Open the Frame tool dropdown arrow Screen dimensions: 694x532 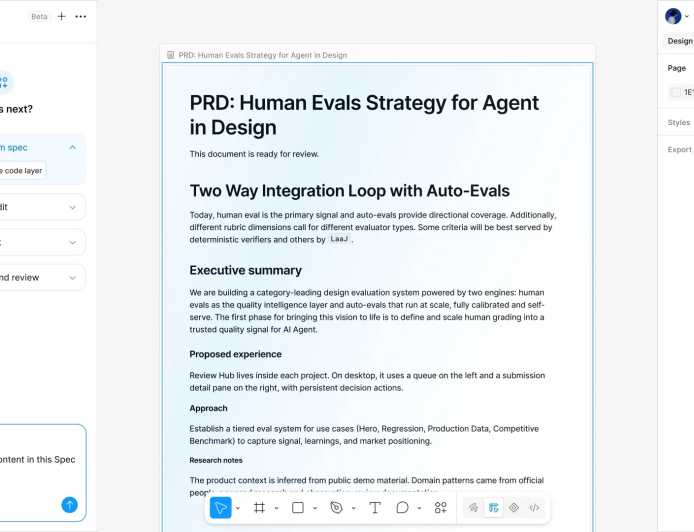276,508
